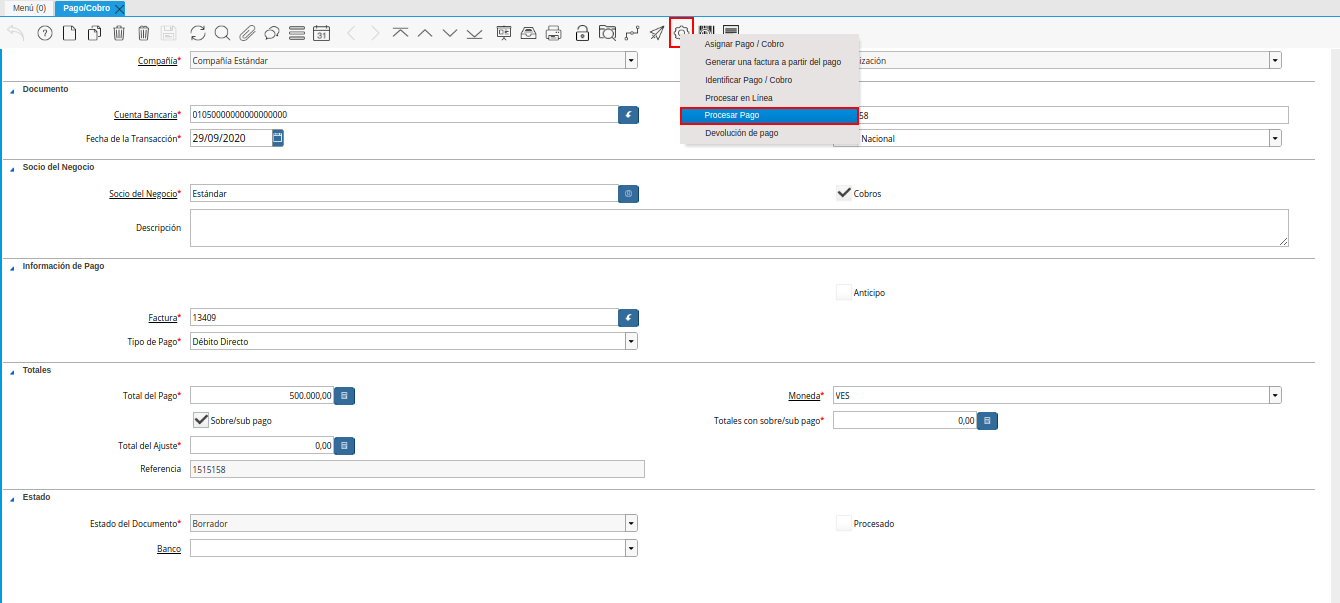Uncheck the Sobre/sub pago checkbox
The image size is (1340, 603).
(200, 421)
